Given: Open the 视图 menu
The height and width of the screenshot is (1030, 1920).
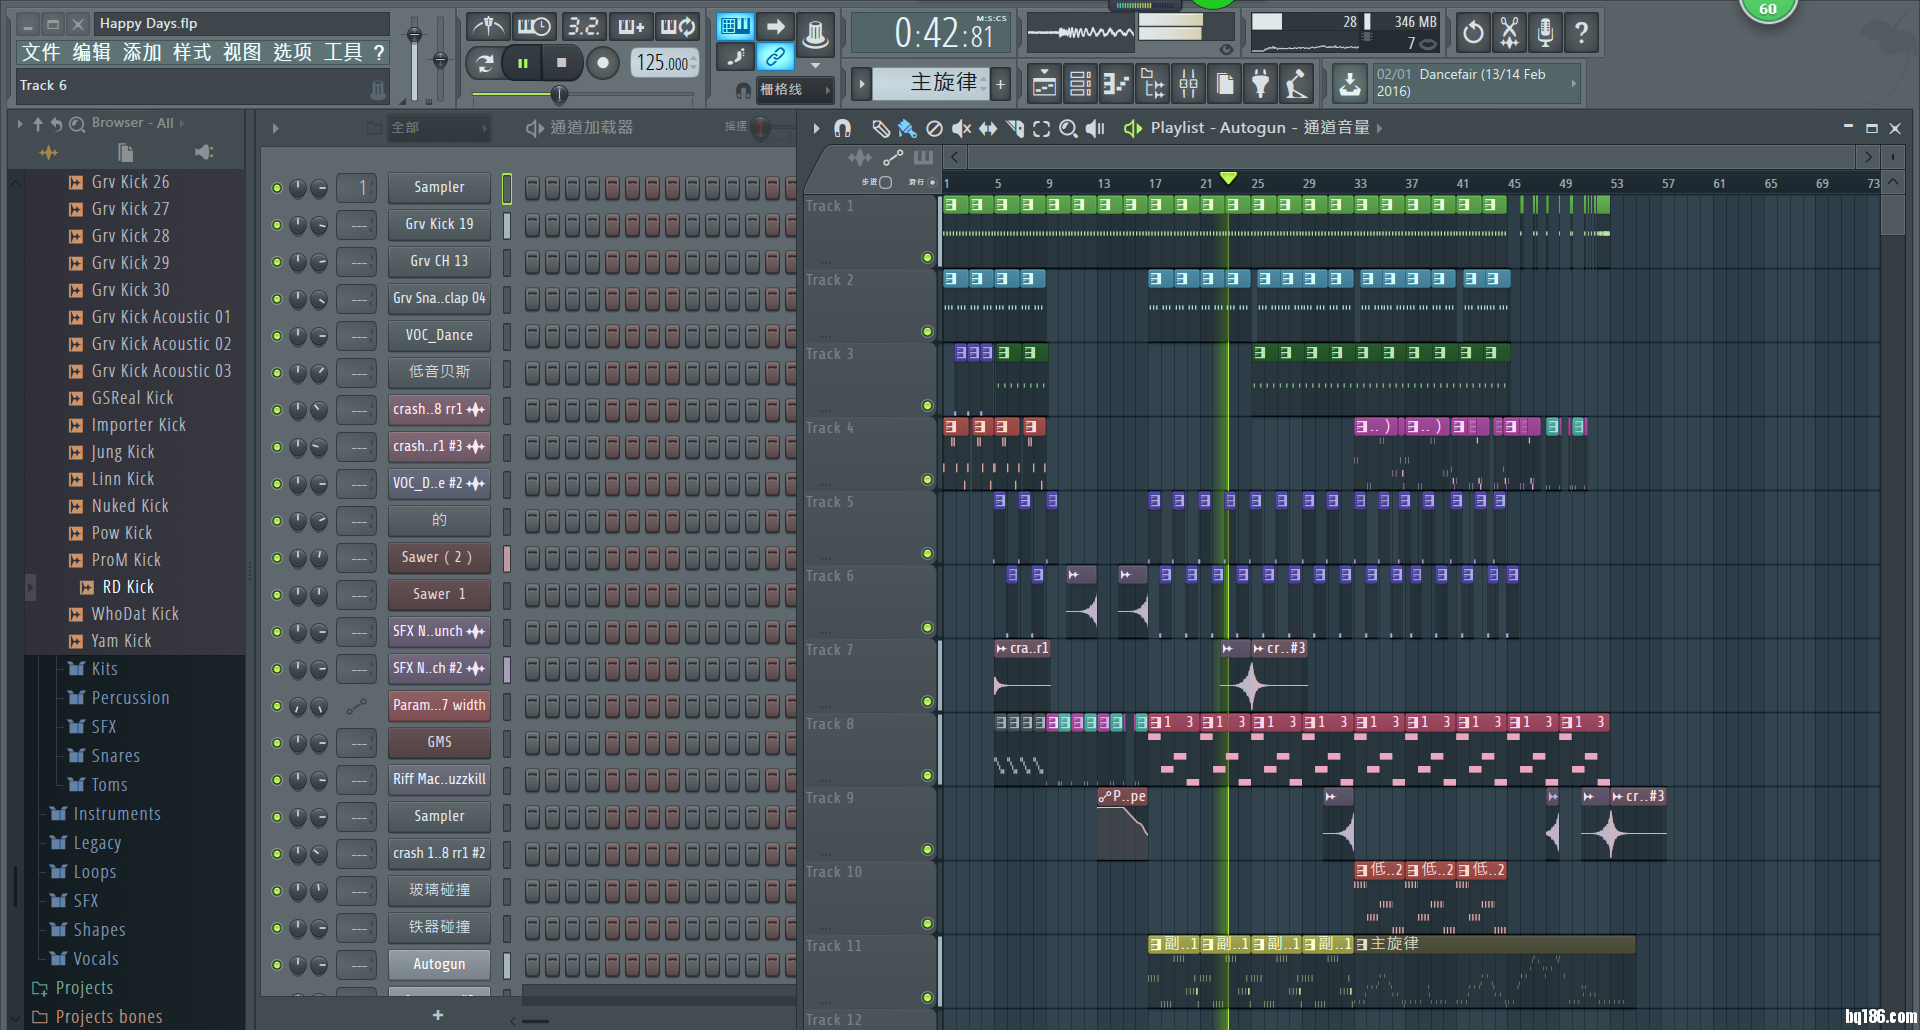Looking at the screenshot, I should [241, 52].
